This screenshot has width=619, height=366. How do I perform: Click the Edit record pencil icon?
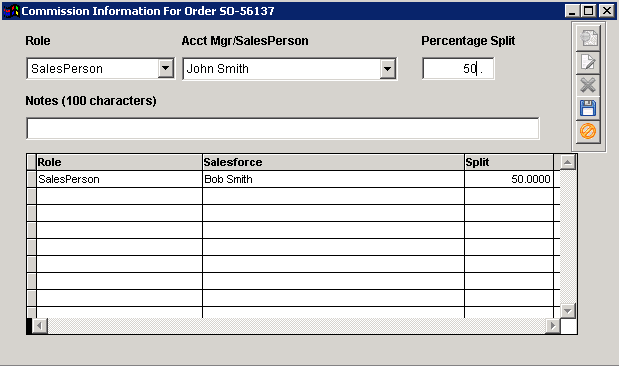tap(588, 62)
